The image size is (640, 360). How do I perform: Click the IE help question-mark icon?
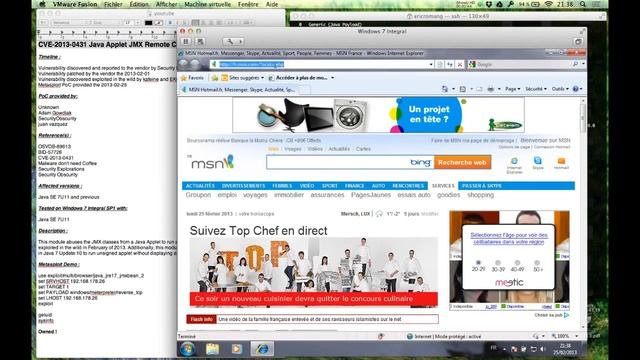pyautogui.click(x=576, y=89)
